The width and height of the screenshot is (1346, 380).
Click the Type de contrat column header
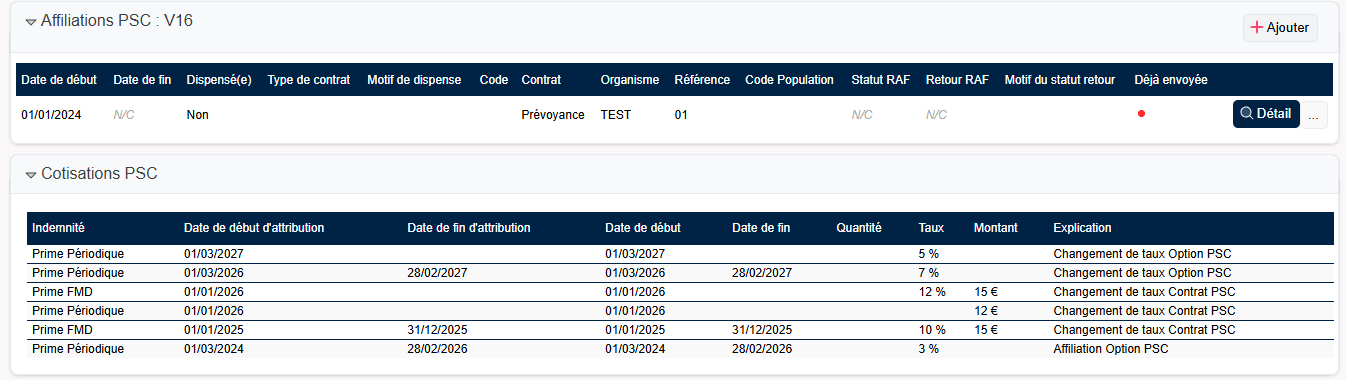coord(309,80)
